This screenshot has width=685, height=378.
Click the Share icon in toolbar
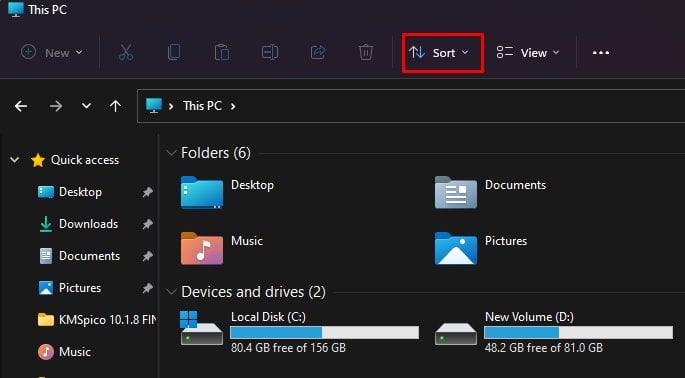[318, 52]
